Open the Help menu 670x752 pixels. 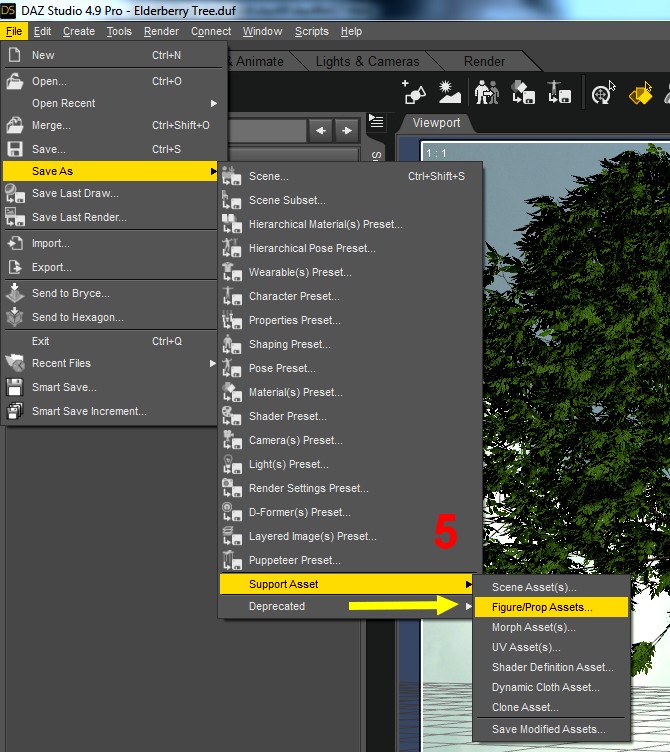[351, 31]
